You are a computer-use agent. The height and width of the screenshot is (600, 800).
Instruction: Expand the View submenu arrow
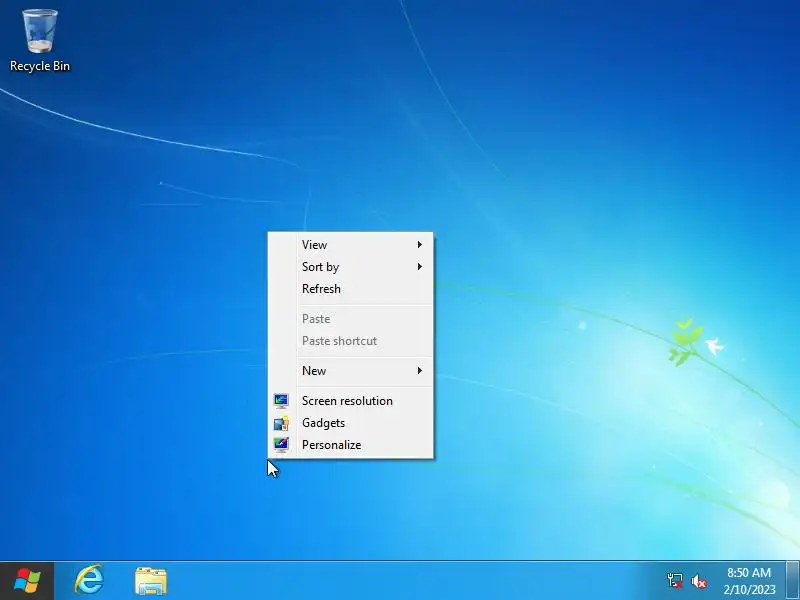point(419,244)
